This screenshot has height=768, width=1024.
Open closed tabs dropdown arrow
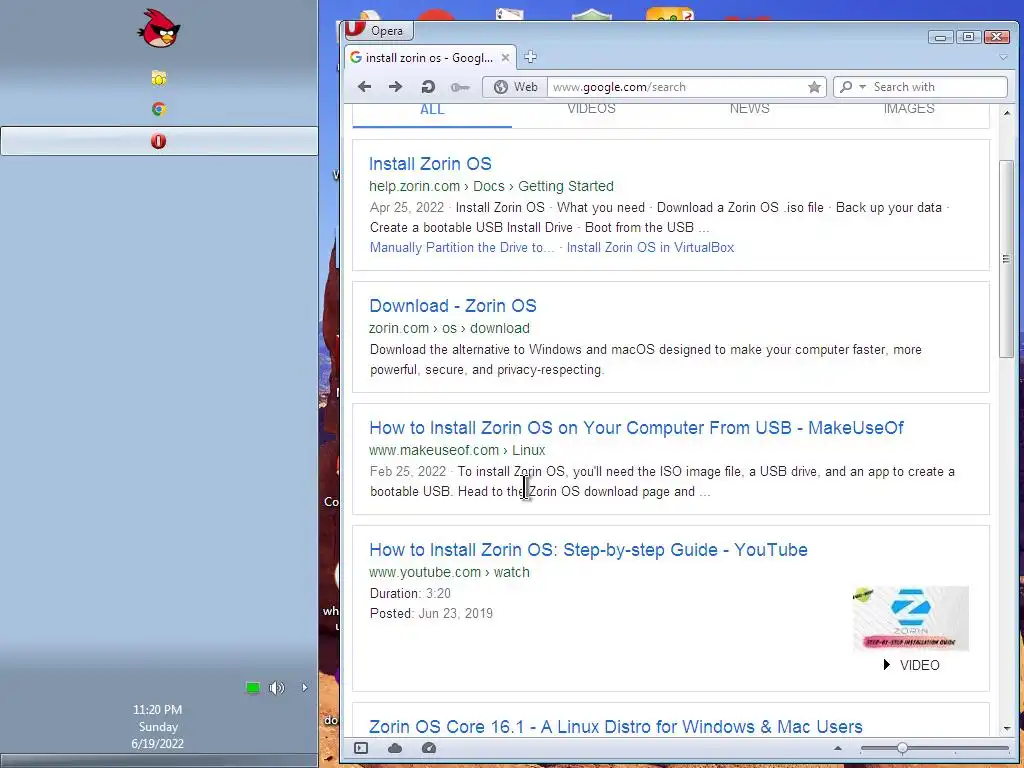point(1003,57)
